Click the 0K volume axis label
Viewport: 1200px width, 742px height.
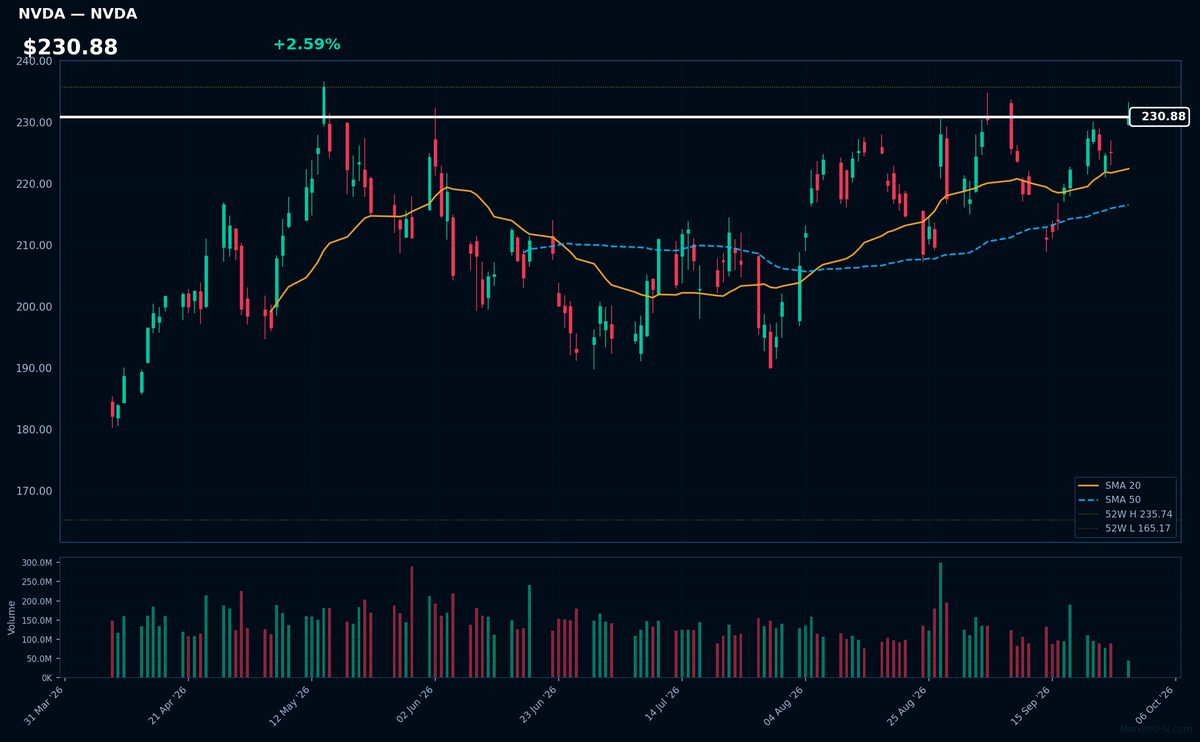[47, 678]
